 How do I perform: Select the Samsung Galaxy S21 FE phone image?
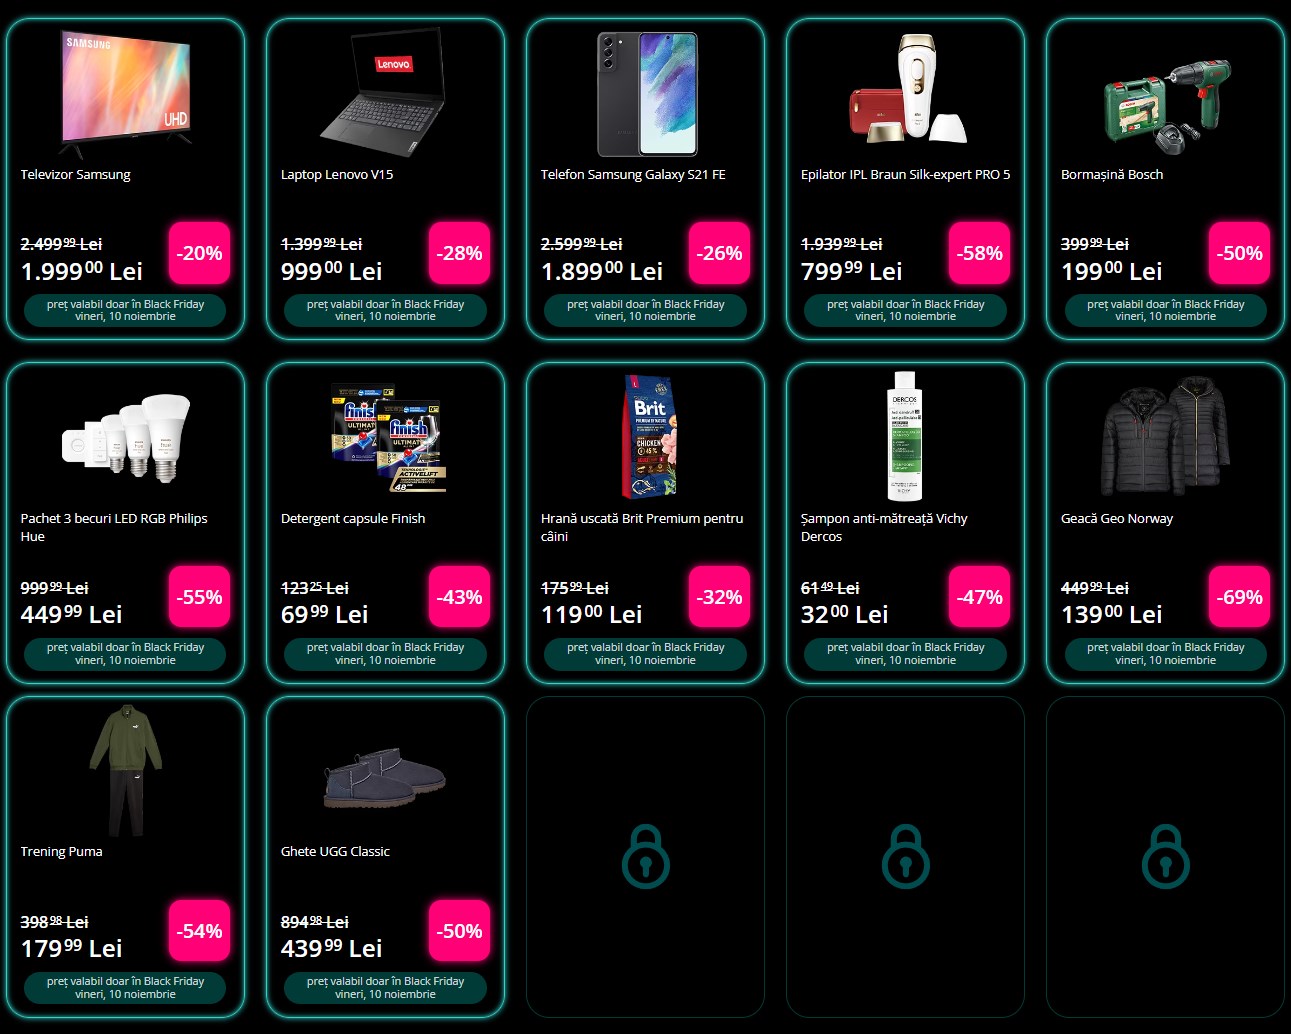click(646, 94)
